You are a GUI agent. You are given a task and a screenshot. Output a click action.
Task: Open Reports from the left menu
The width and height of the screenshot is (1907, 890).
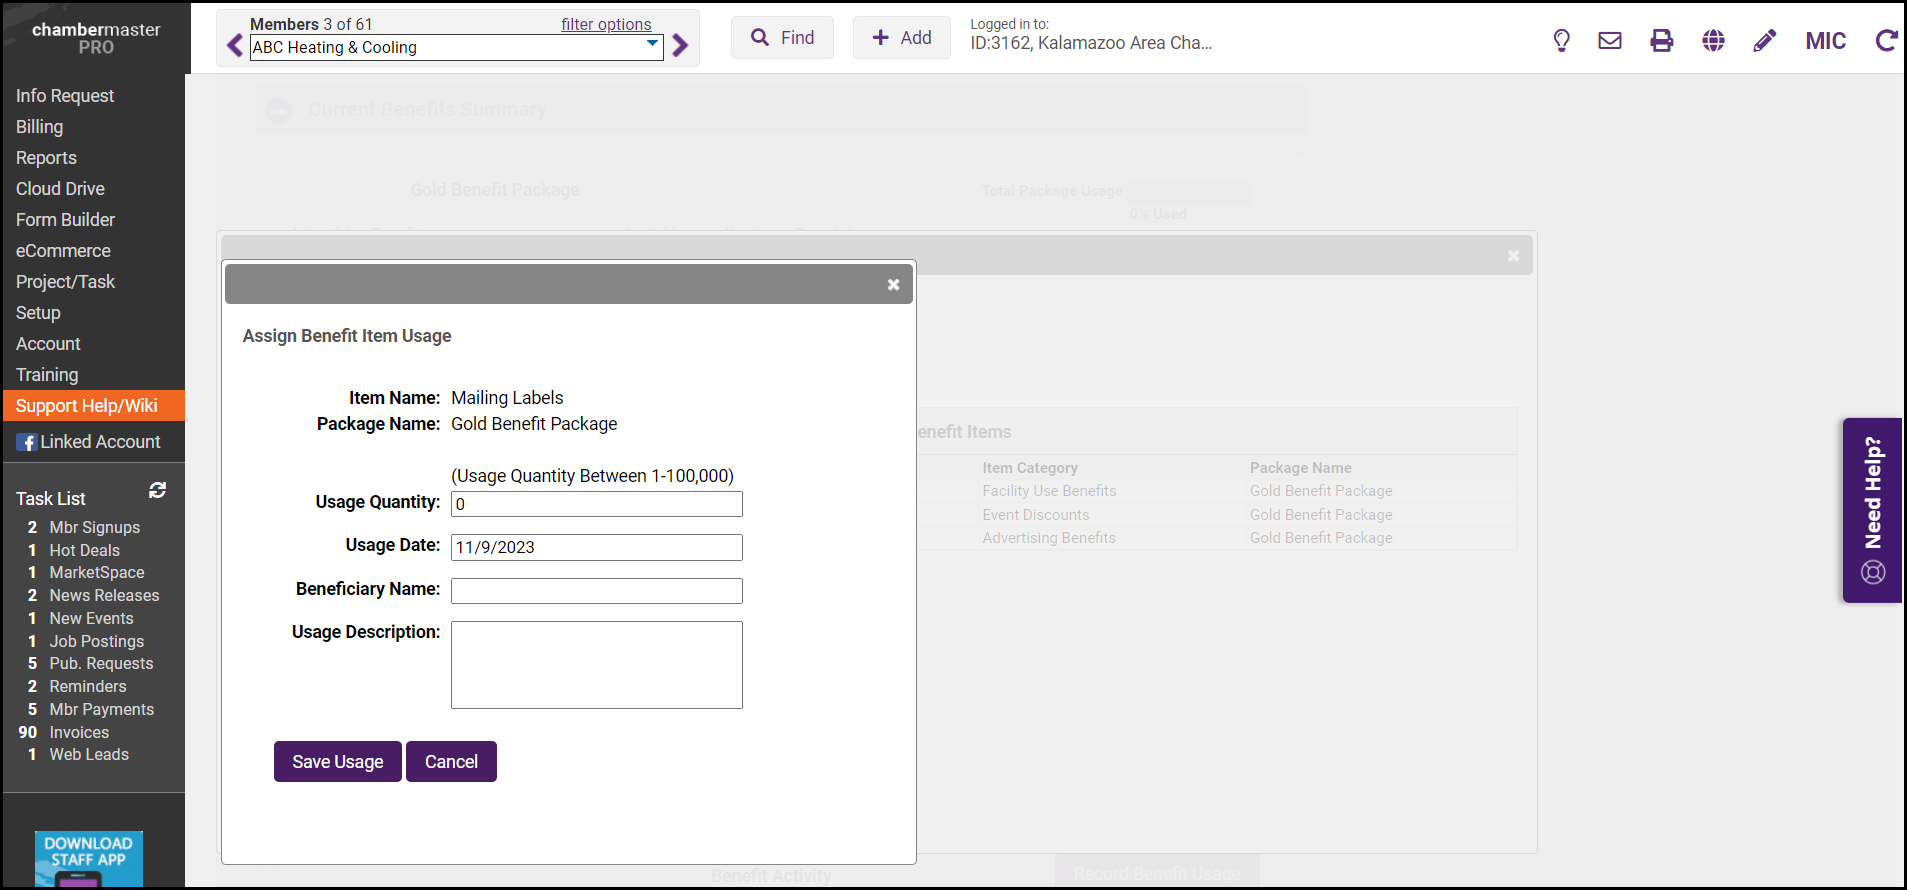(46, 158)
